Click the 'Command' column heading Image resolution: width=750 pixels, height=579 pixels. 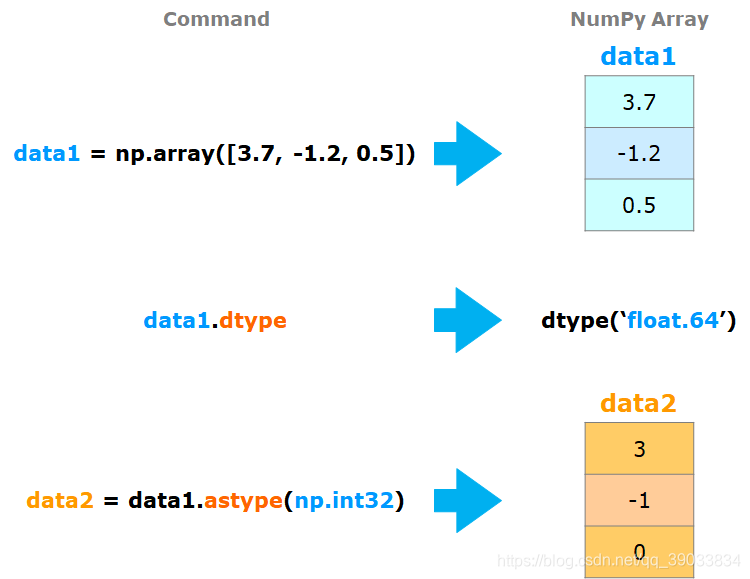[x=216, y=20]
